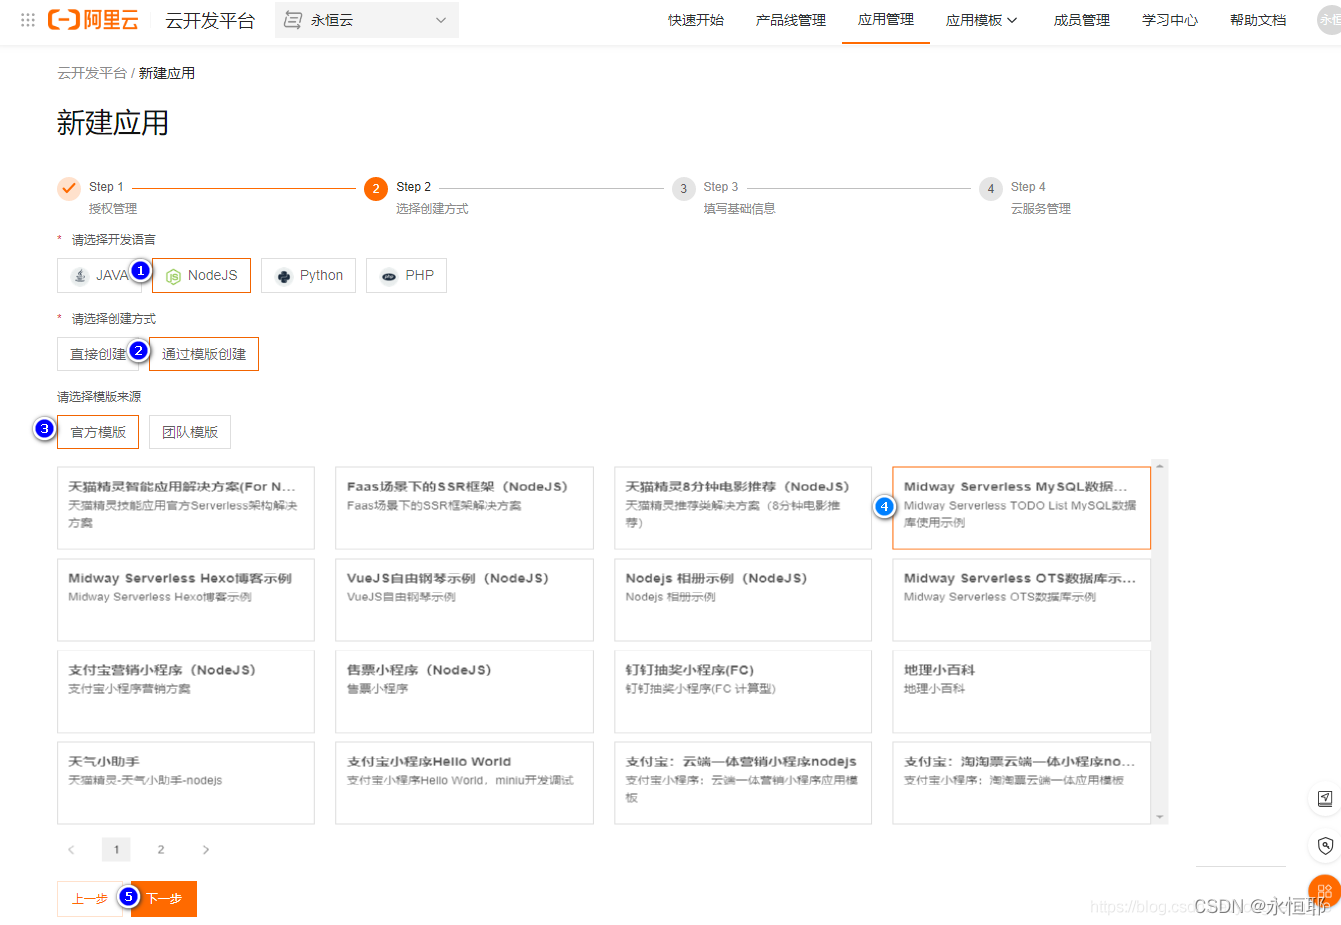
Task: Click next page arrow in pagination
Action: pyautogui.click(x=206, y=849)
